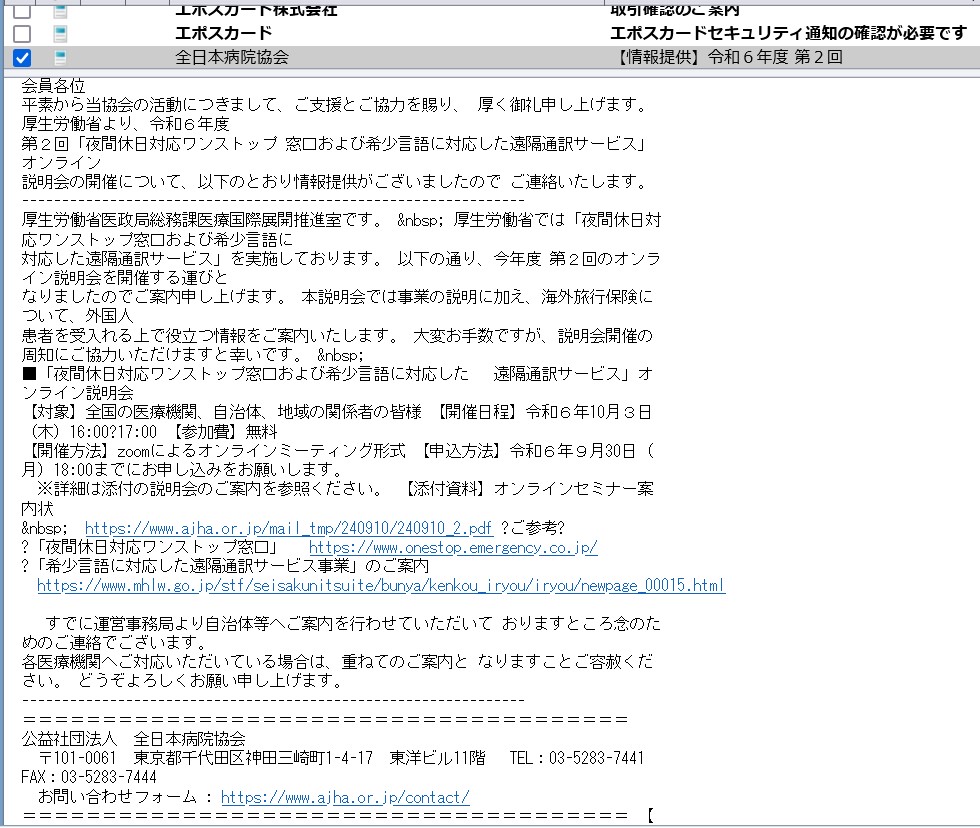Open the onestop.emergency.co.jp link

coord(453,547)
